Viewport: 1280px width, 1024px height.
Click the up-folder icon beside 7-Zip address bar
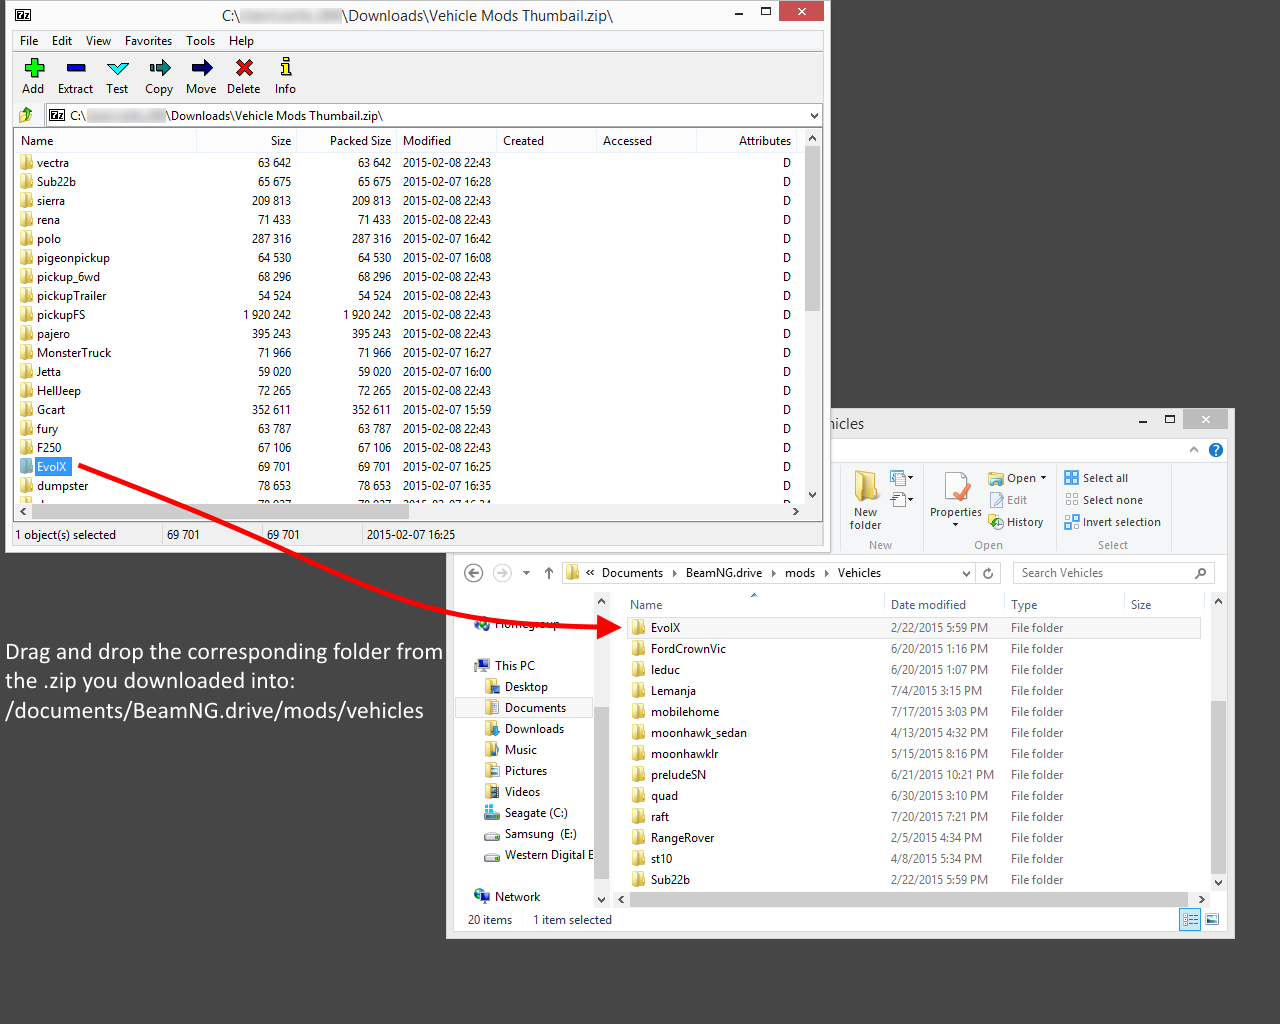pos(27,115)
